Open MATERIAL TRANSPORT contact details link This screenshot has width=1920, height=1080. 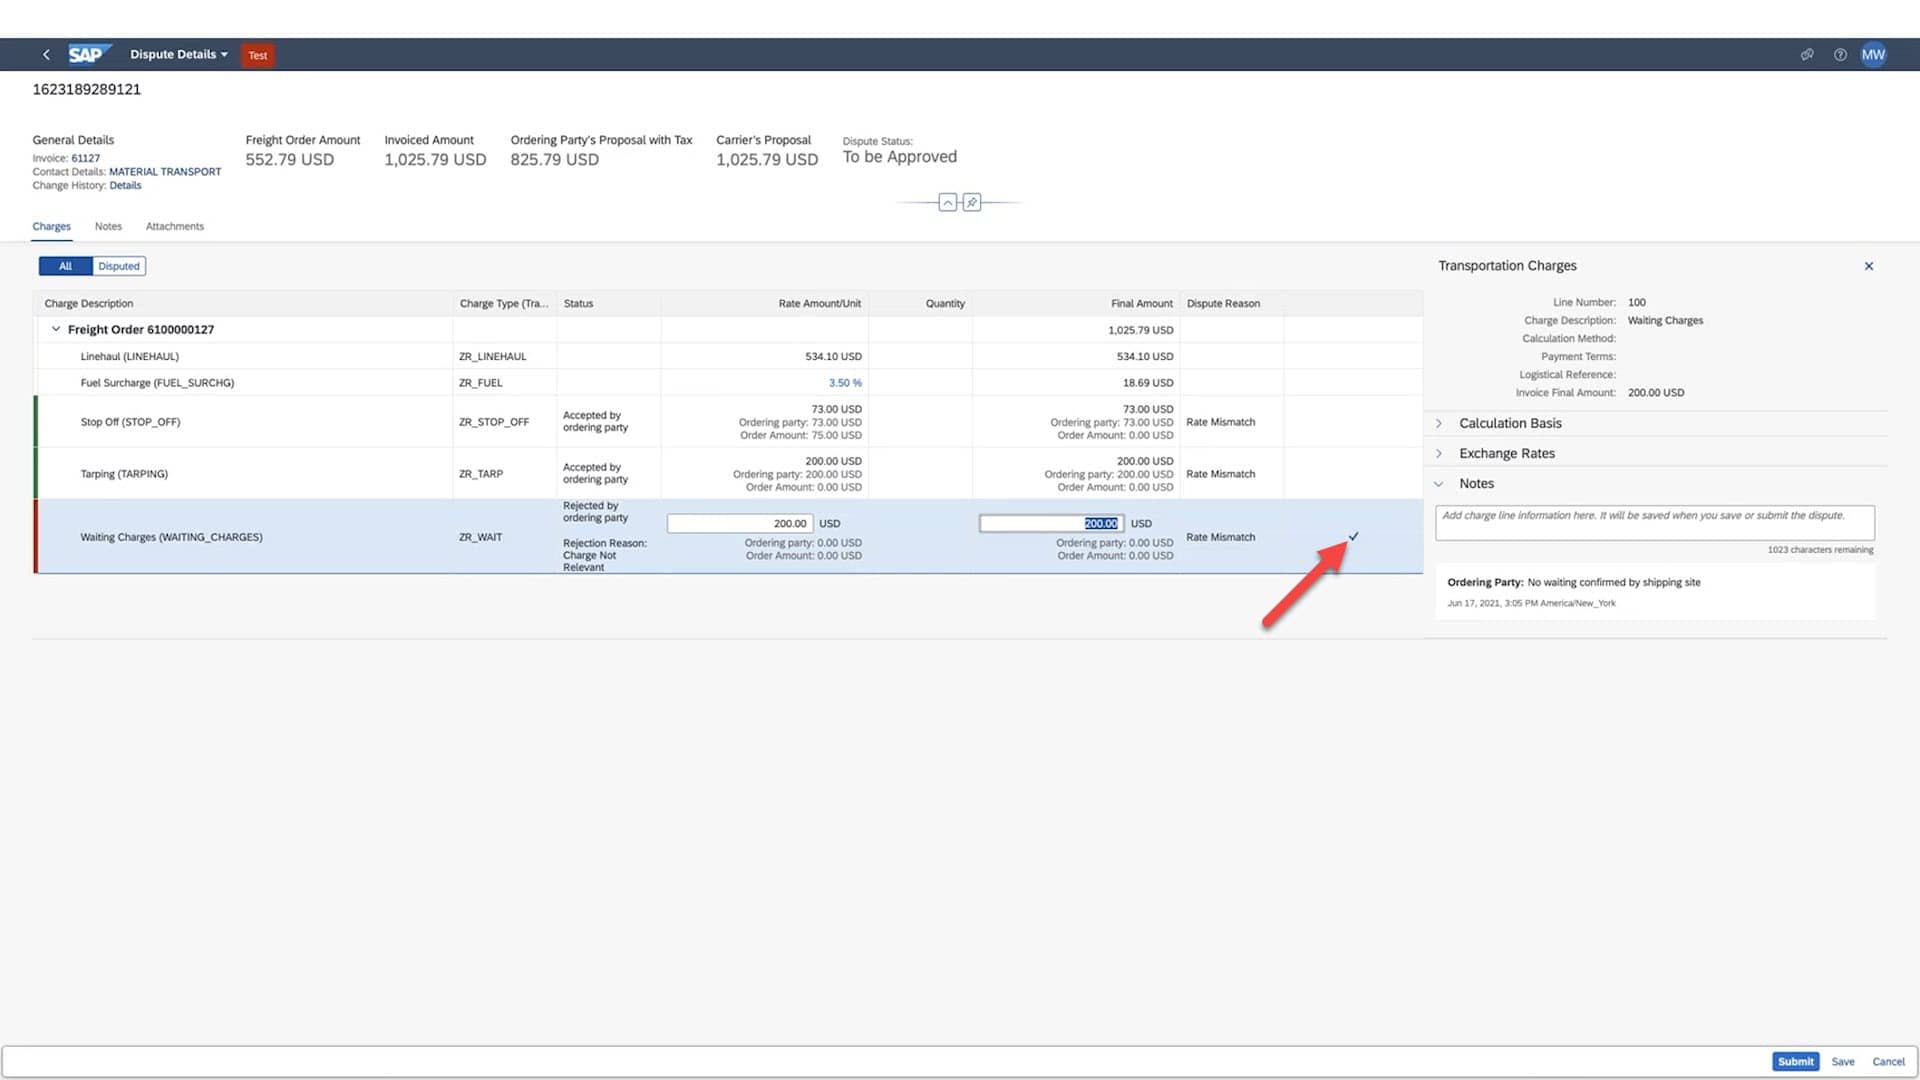click(165, 172)
